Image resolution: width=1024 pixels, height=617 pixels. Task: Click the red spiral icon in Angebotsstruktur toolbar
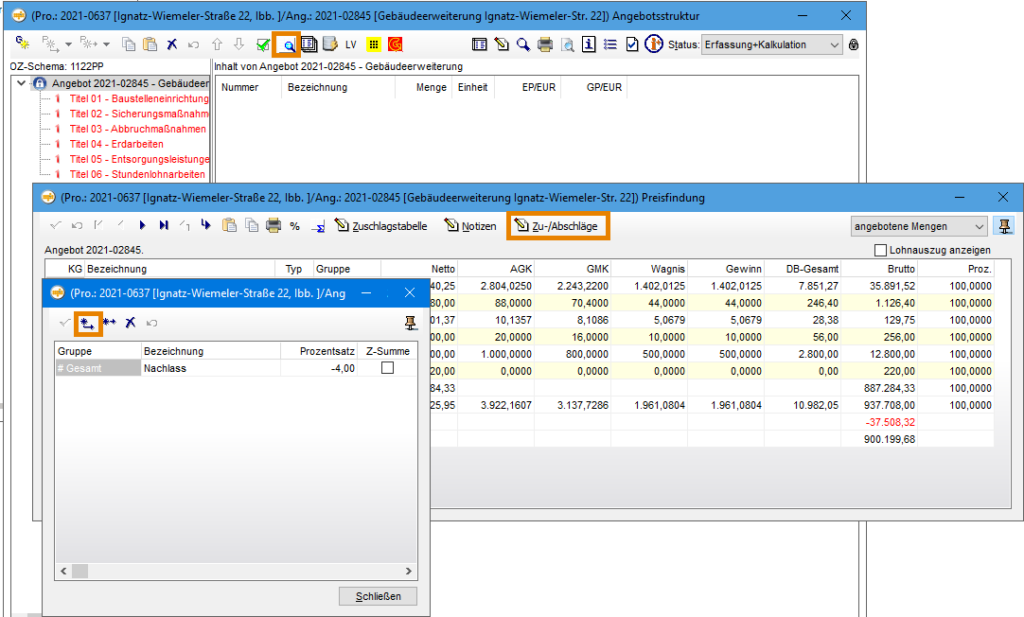point(394,44)
